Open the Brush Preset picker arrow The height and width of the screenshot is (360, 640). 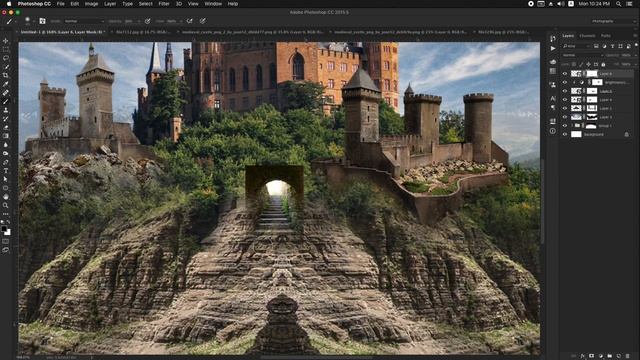coord(34,21)
